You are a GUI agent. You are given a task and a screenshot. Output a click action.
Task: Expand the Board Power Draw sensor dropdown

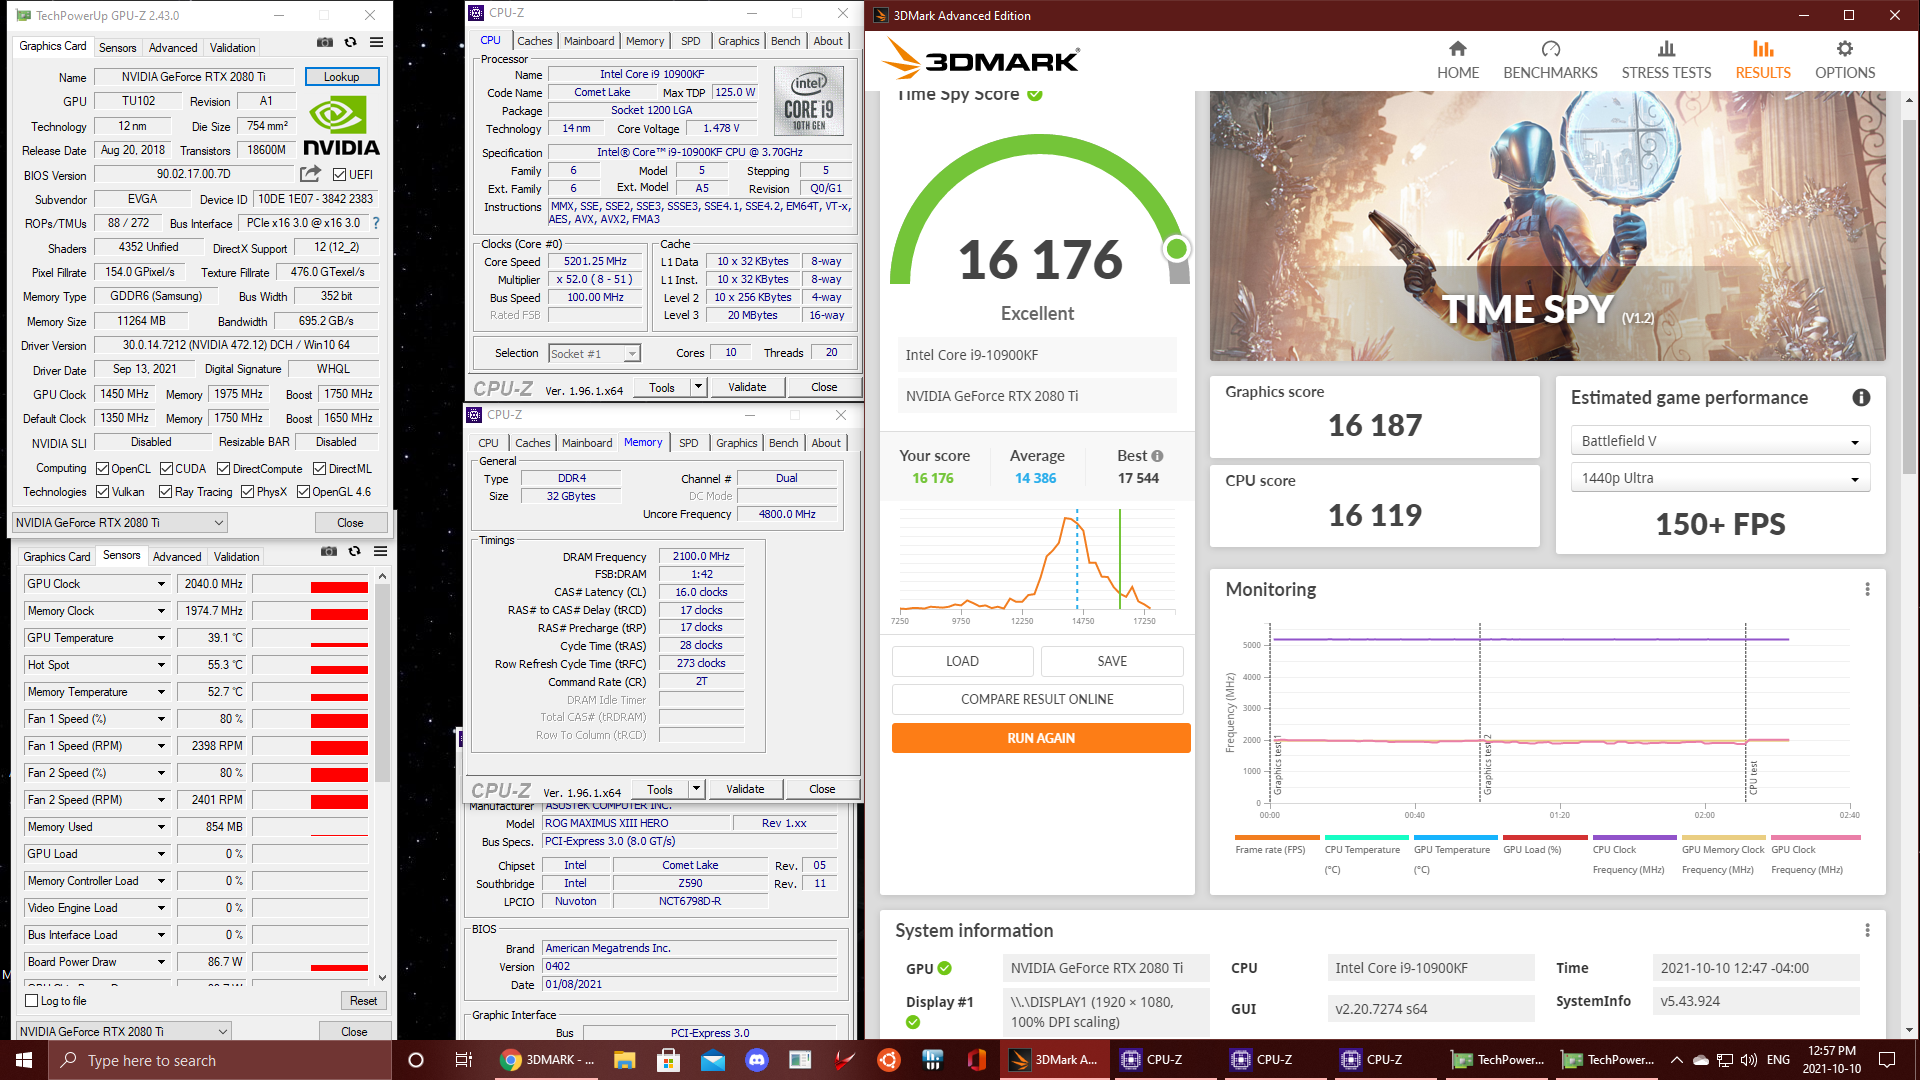point(161,962)
